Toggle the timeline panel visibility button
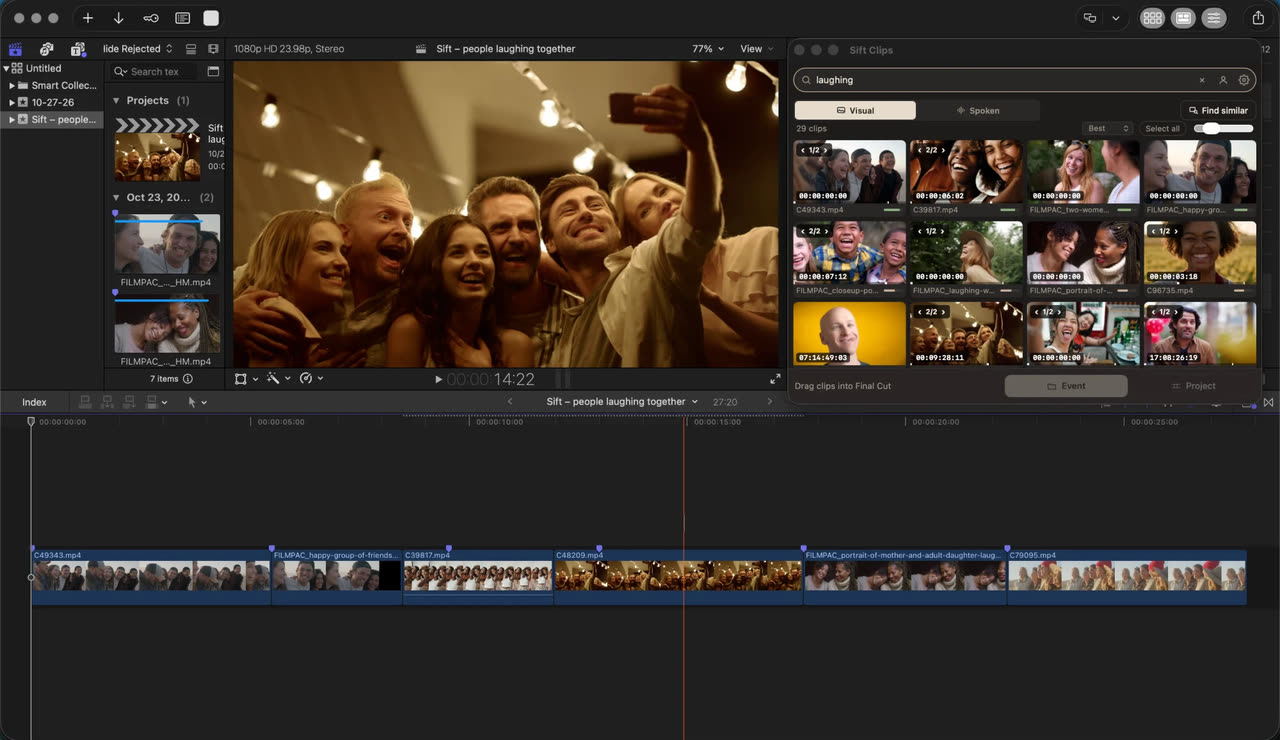The width and height of the screenshot is (1280, 740). pos(1183,18)
